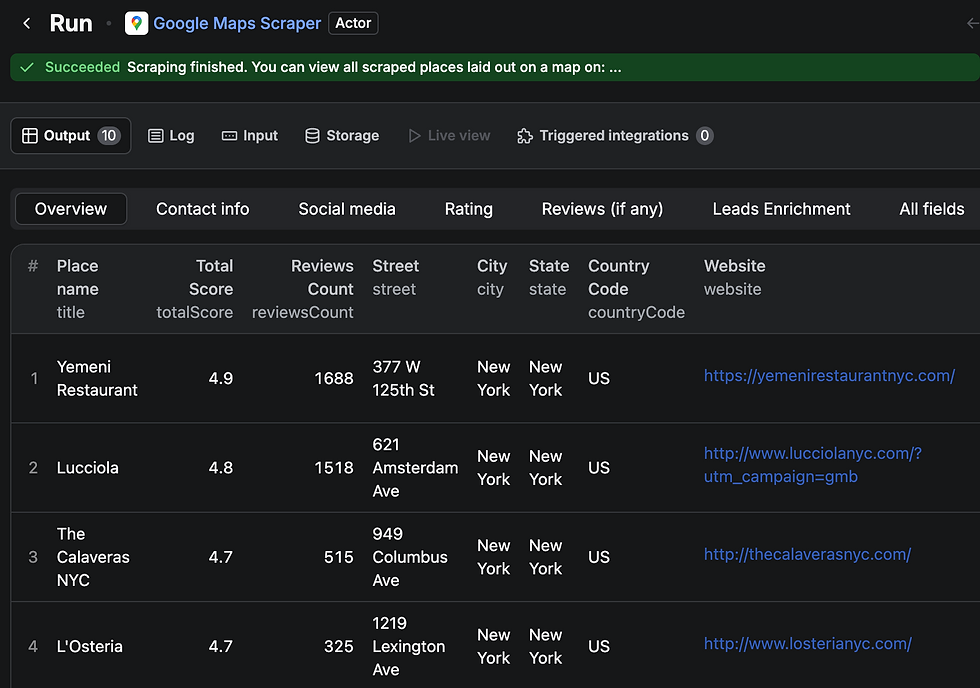Switch to Reviews (if any) tab
Screen dimensions: 980x688
(601, 209)
